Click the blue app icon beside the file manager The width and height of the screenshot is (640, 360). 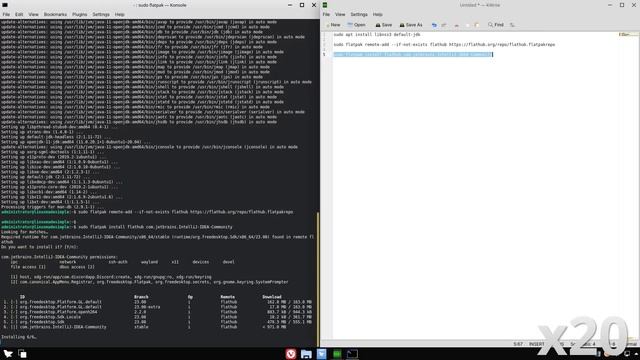(x=322, y=354)
